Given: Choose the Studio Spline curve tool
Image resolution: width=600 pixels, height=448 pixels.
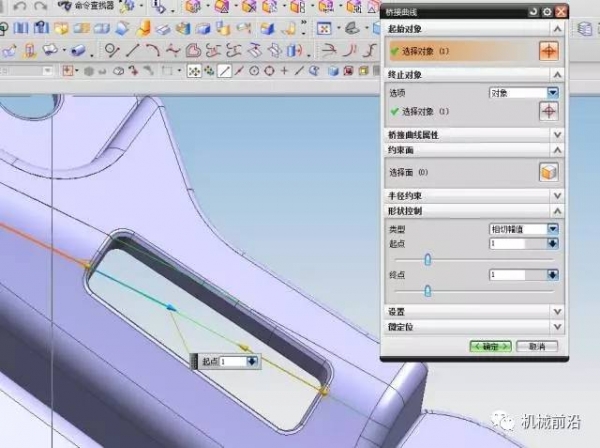Looking at the screenshot, I should (x=173, y=50).
